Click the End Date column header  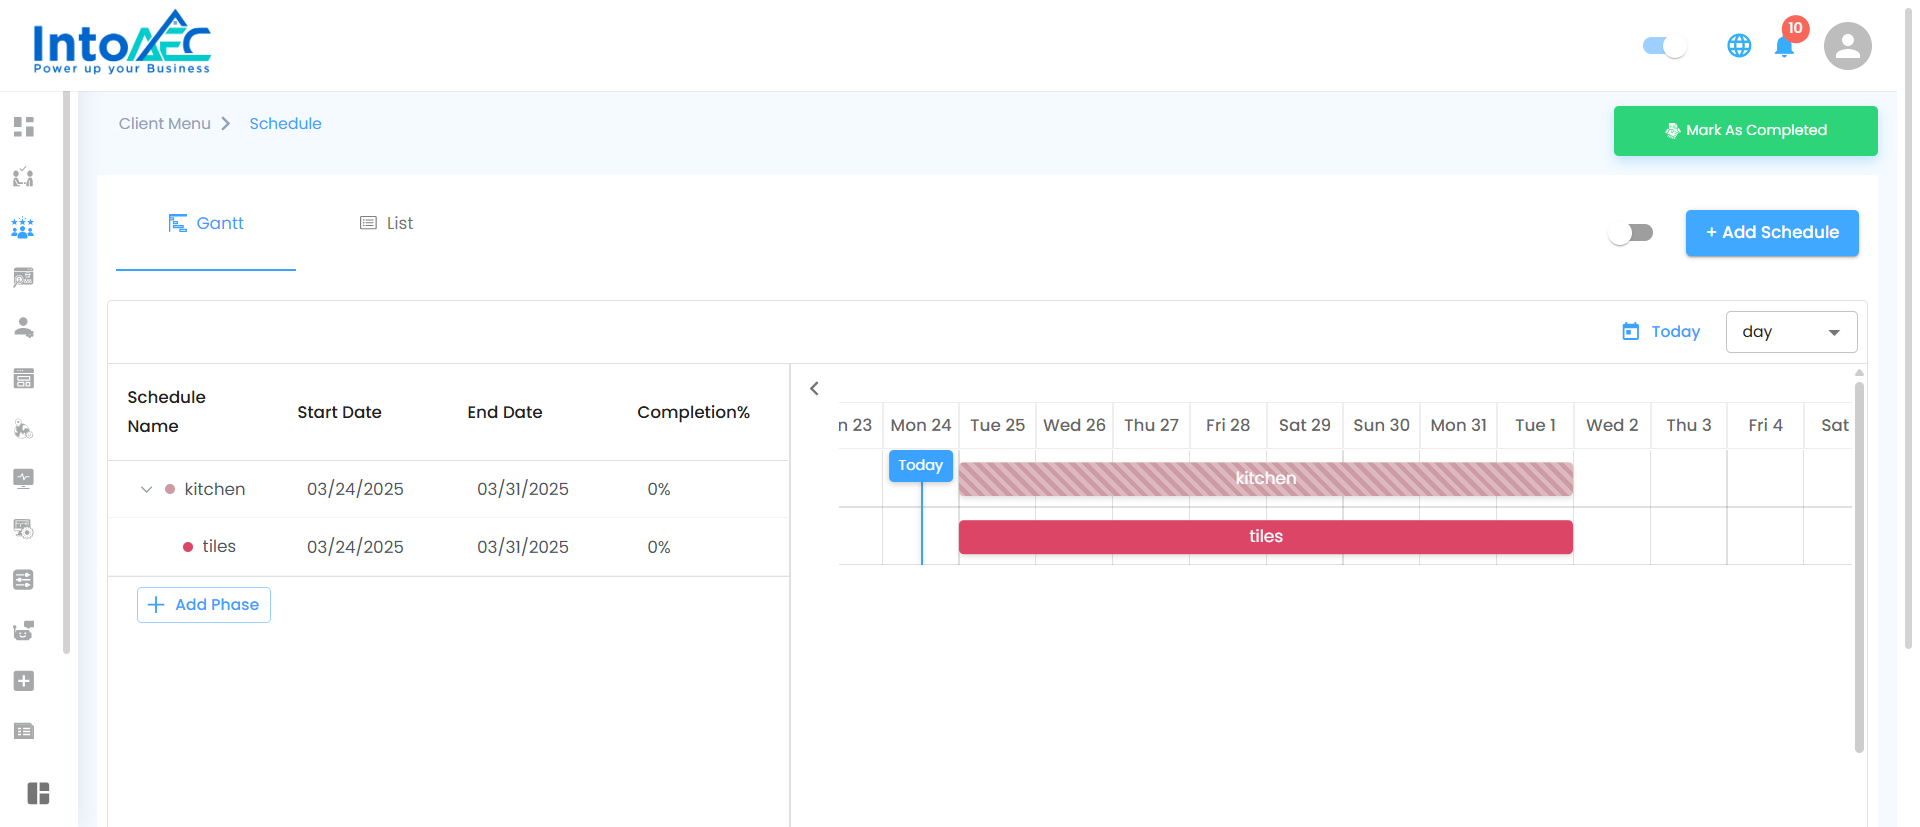505,412
